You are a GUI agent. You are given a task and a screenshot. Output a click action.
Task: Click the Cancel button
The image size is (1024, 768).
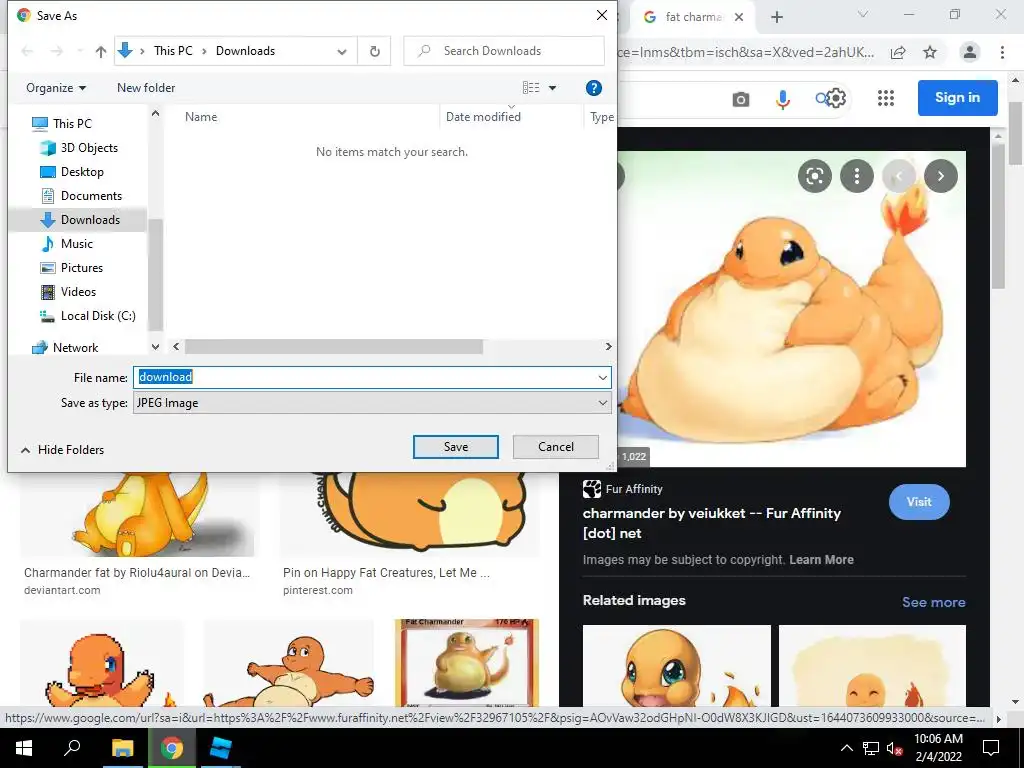point(556,447)
